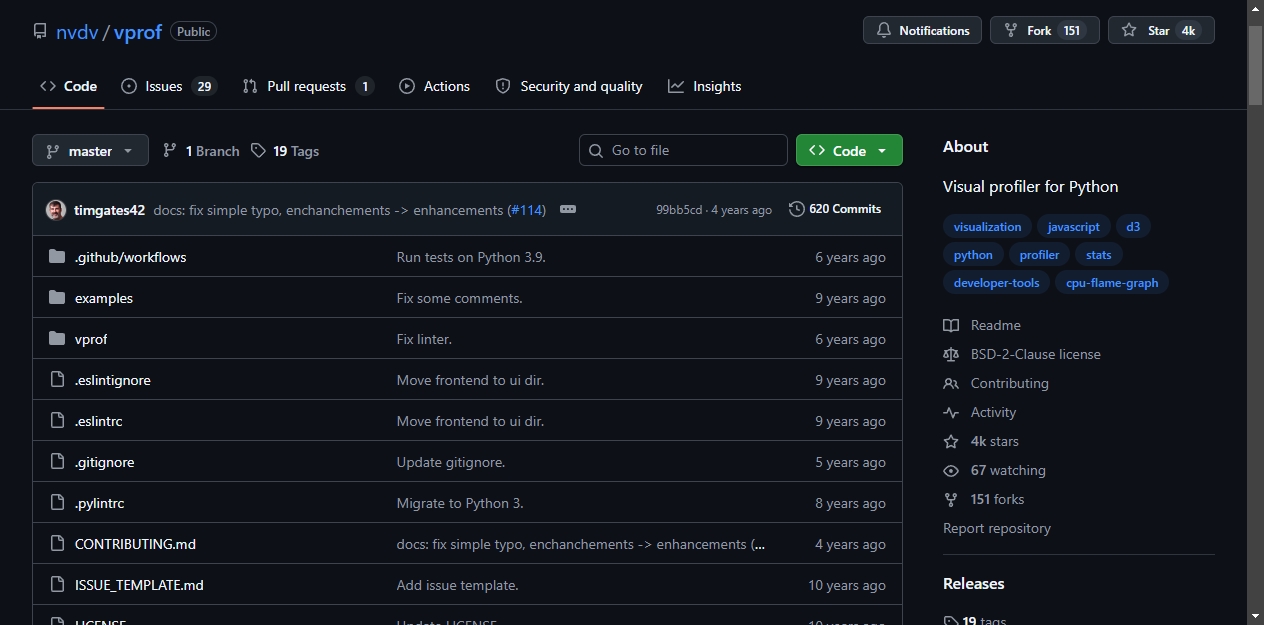The width and height of the screenshot is (1264, 625).
Task: View the 620 Commits history
Action: point(835,209)
